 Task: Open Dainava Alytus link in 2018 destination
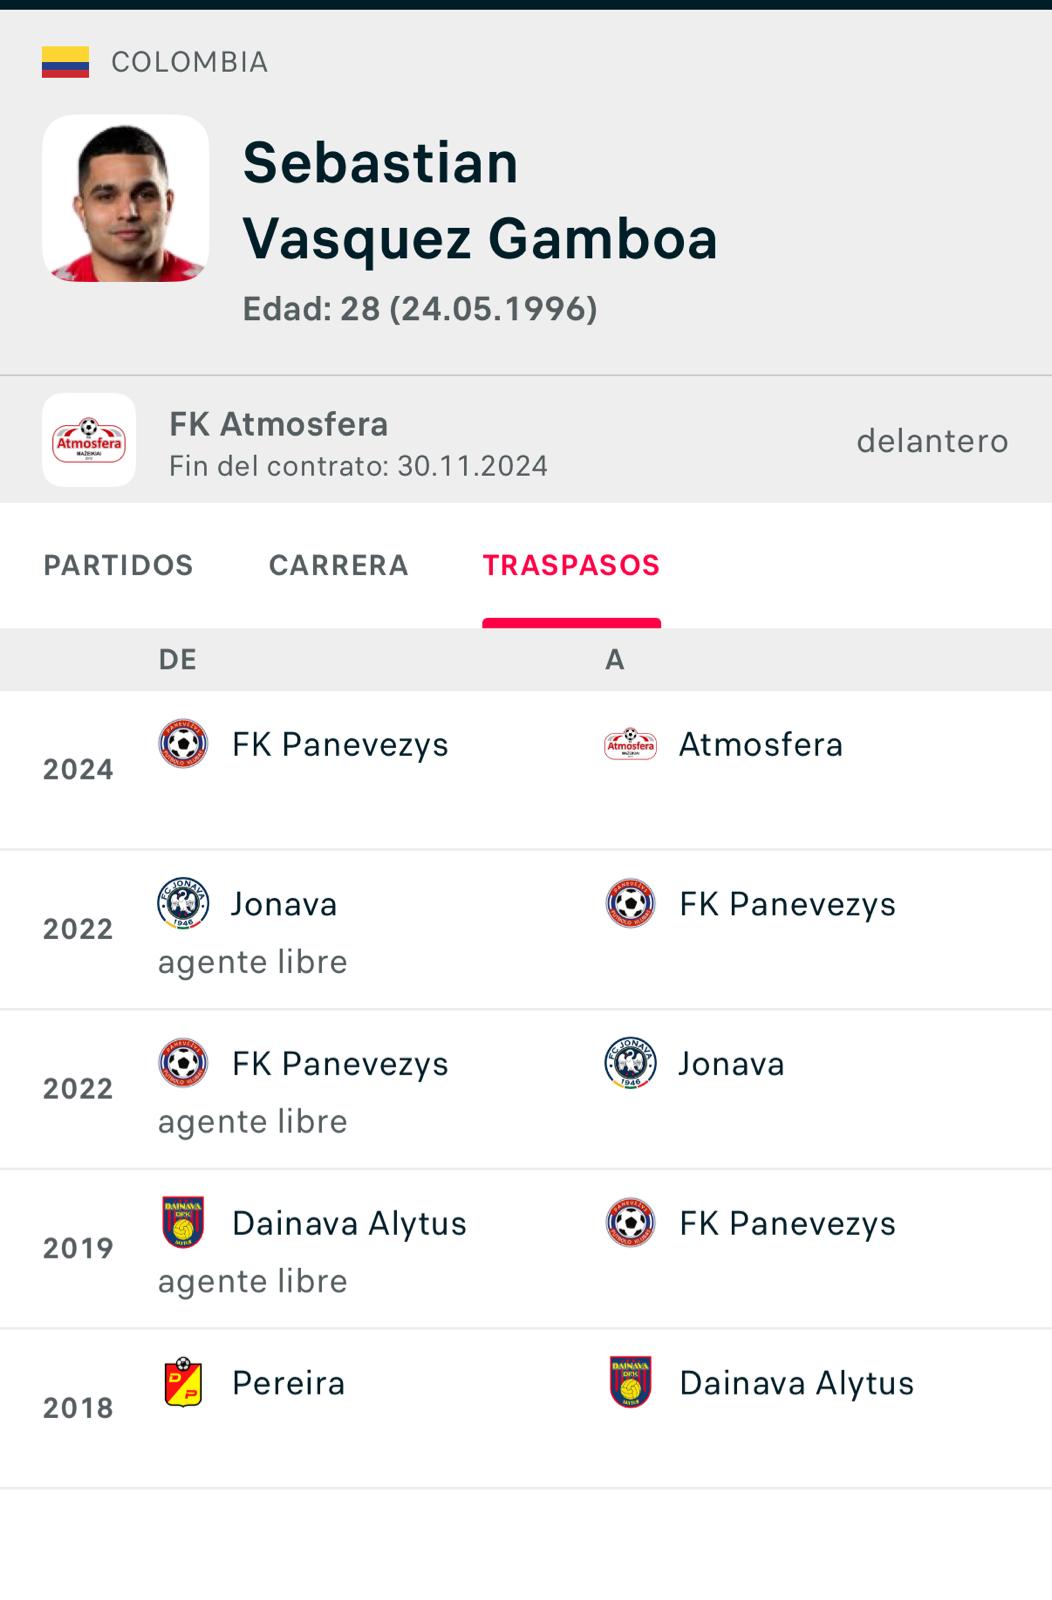[797, 1383]
